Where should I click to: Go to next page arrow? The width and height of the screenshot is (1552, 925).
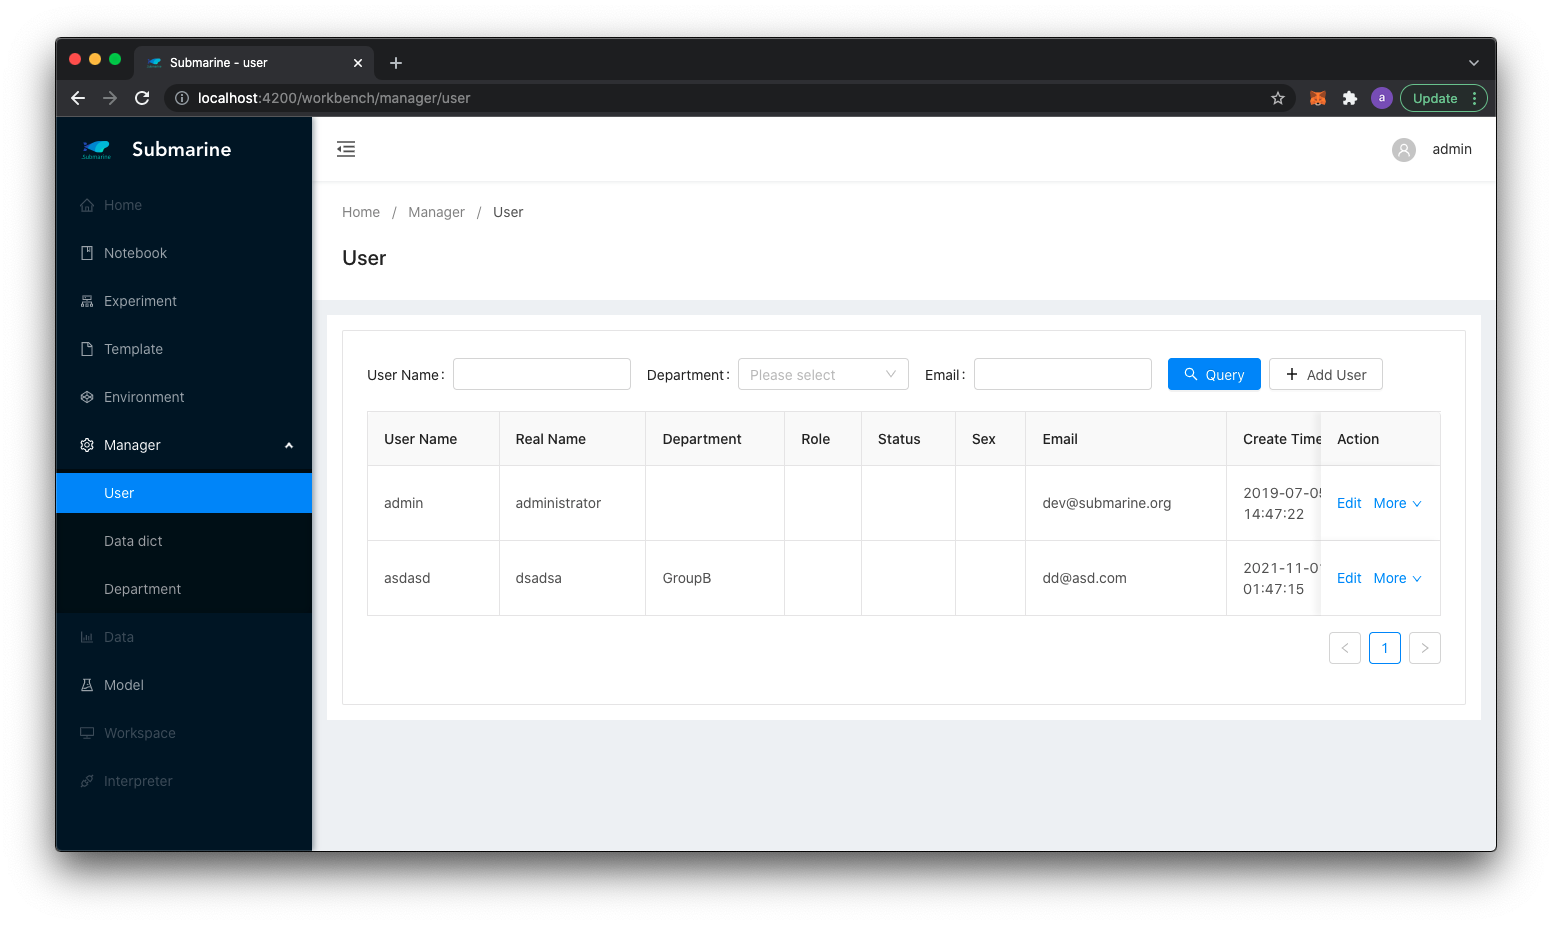pos(1425,648)
